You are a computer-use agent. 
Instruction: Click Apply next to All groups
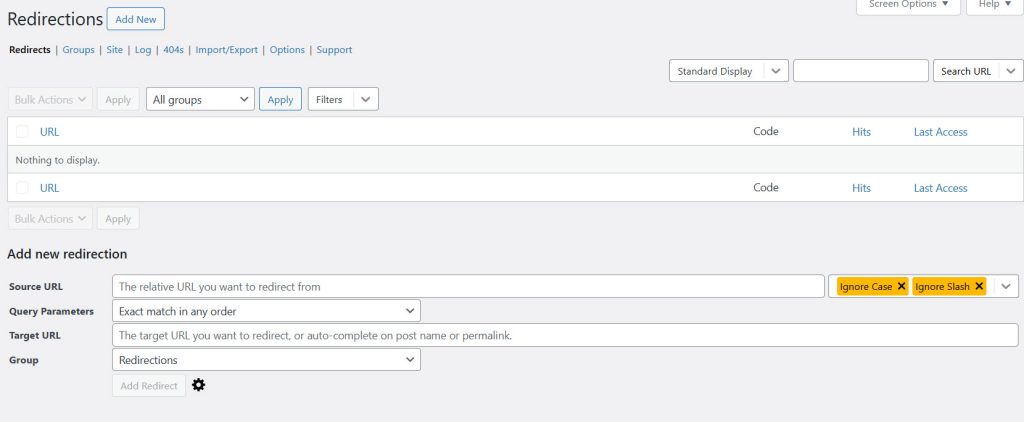(280, 99)
